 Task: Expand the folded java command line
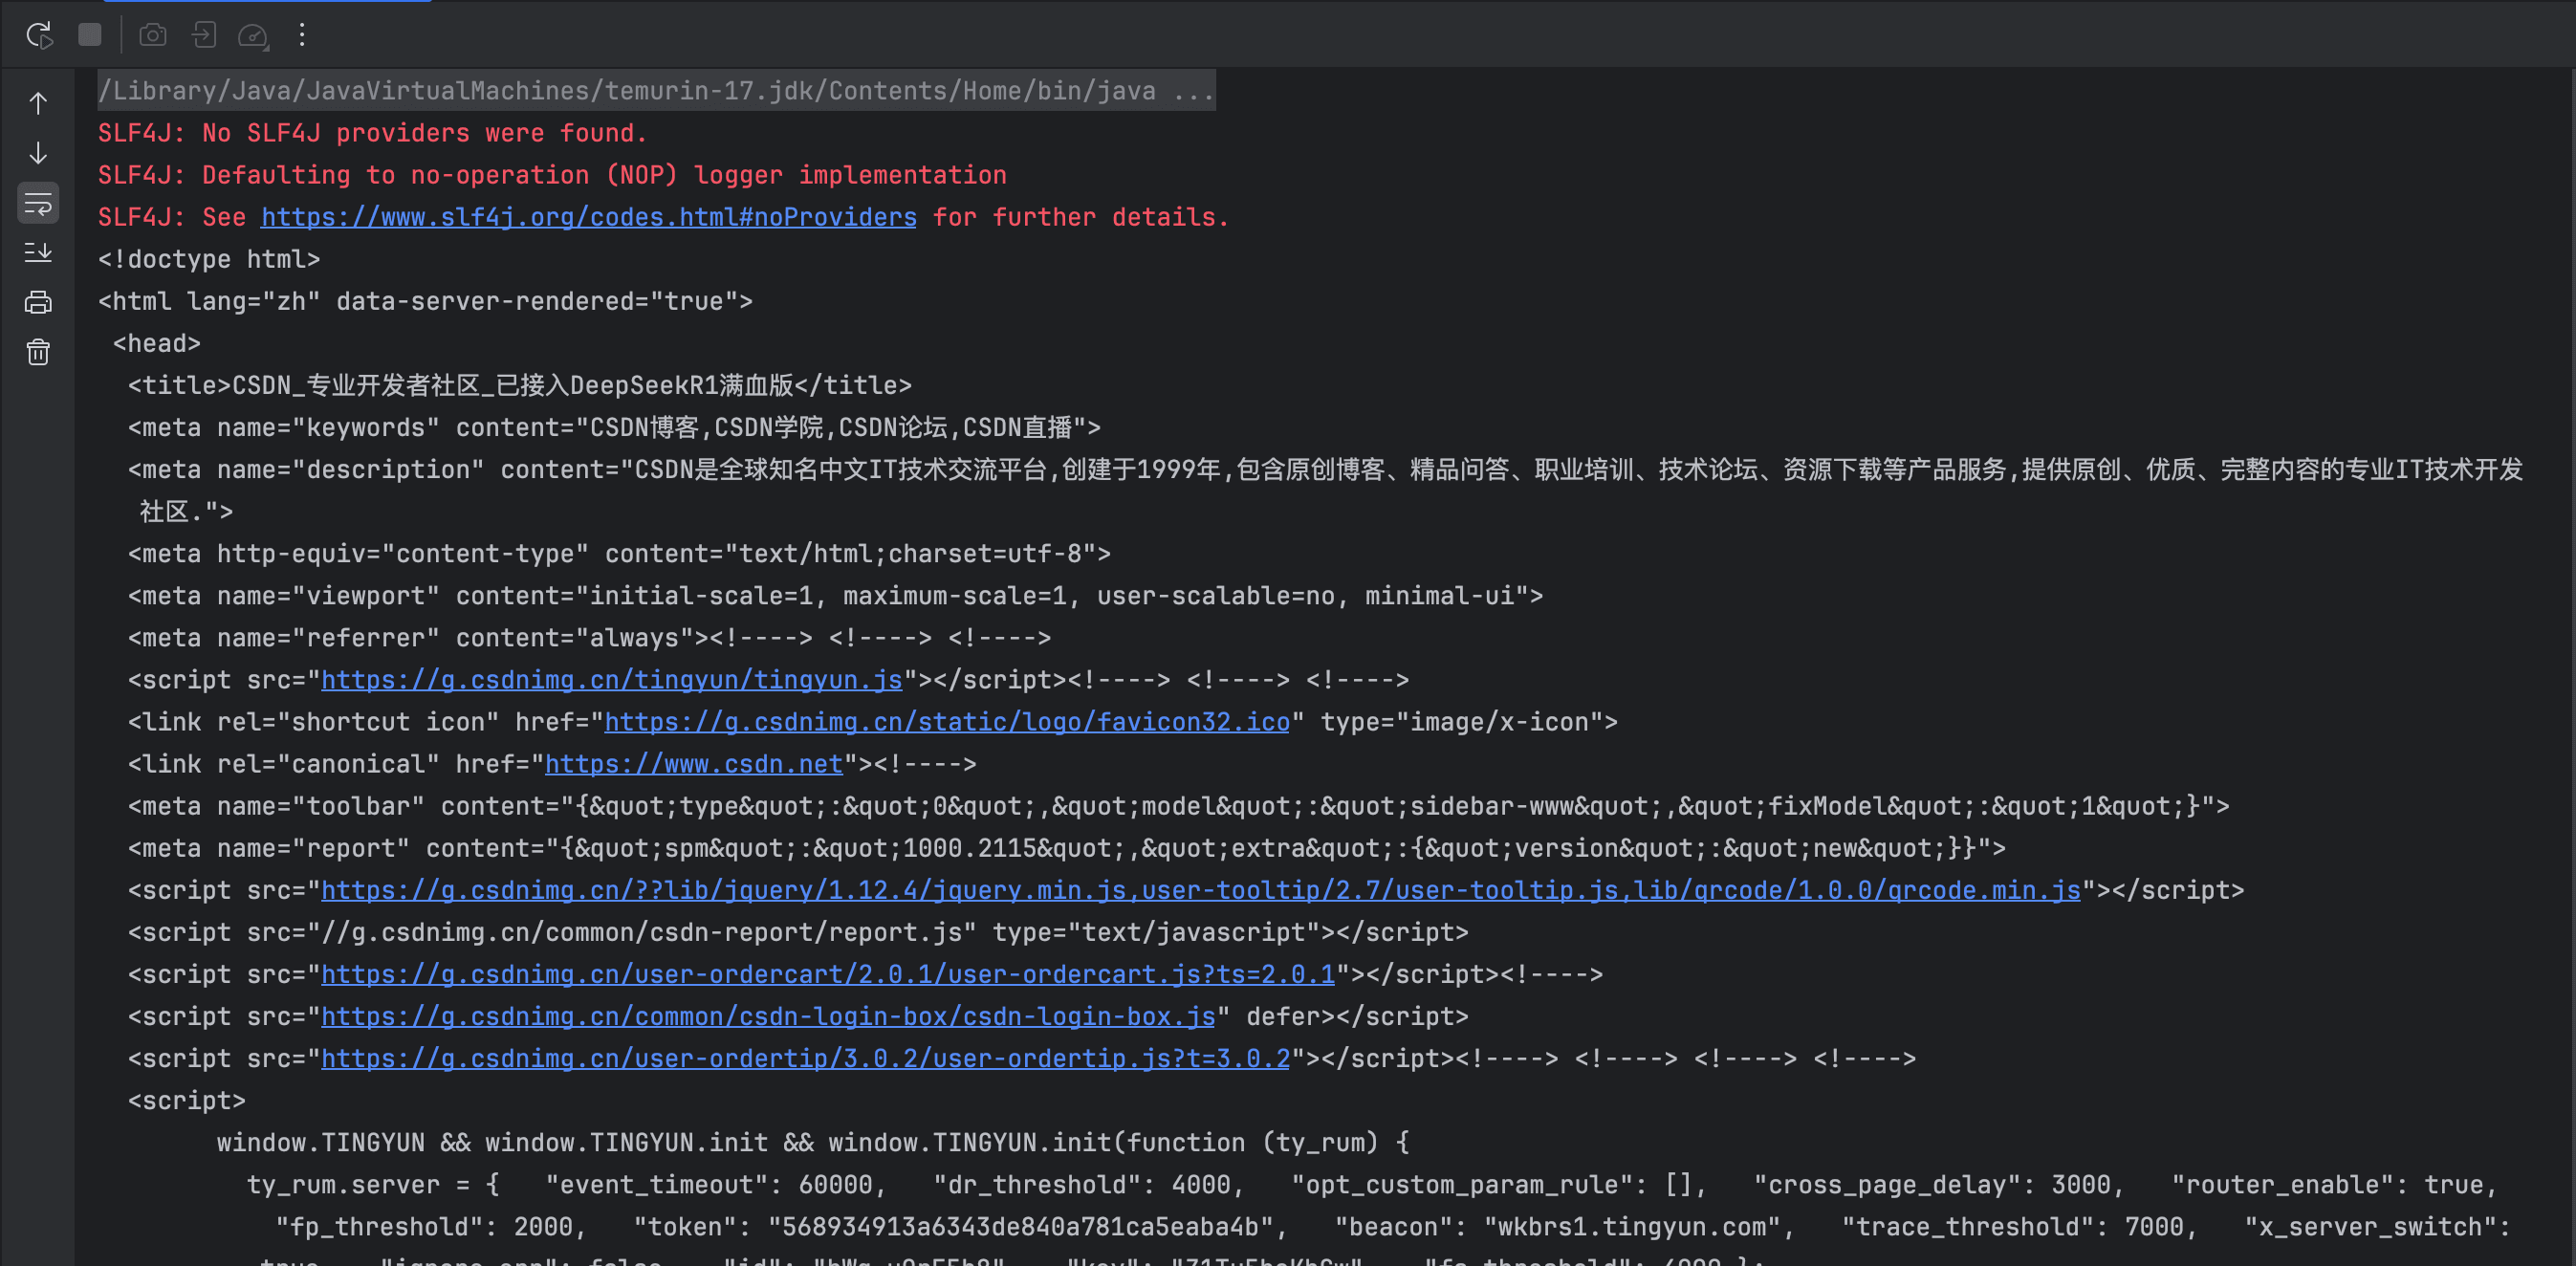(x=1193, y=91)
